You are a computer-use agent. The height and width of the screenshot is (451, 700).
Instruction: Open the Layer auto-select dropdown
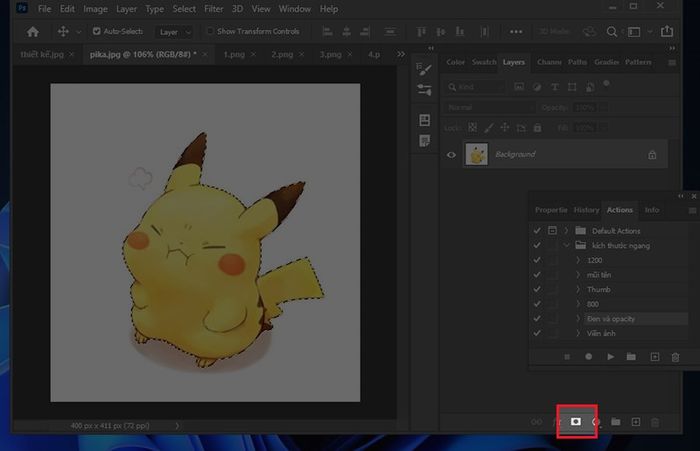pos(174,32)
